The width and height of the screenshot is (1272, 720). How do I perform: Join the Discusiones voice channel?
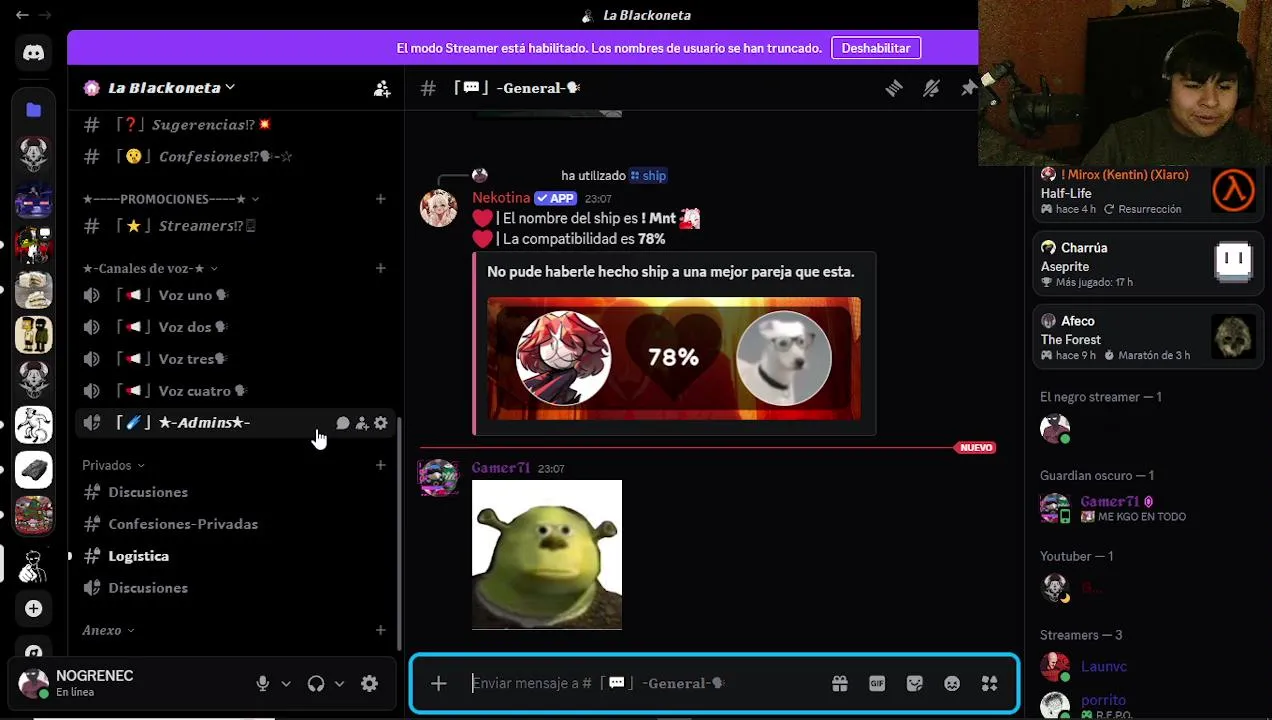click(x=235, y=588)
